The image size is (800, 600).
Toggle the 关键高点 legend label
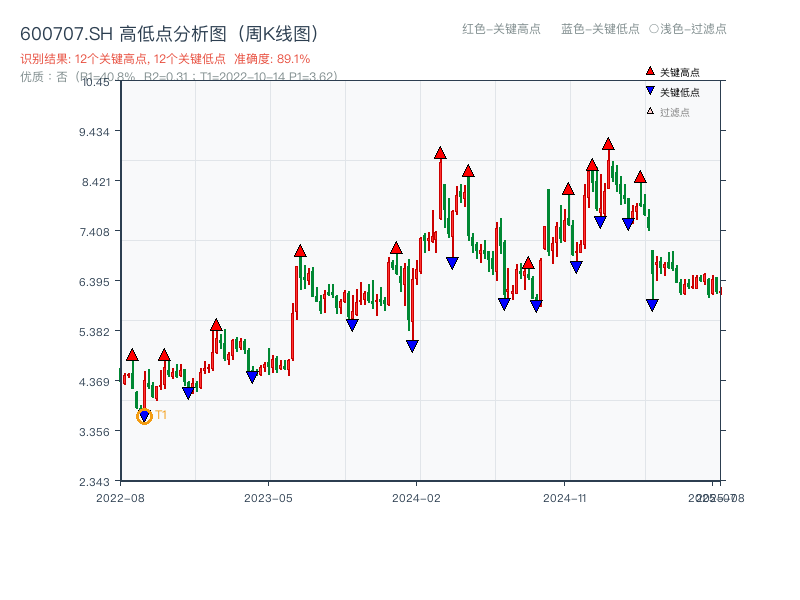coord(680,73)
